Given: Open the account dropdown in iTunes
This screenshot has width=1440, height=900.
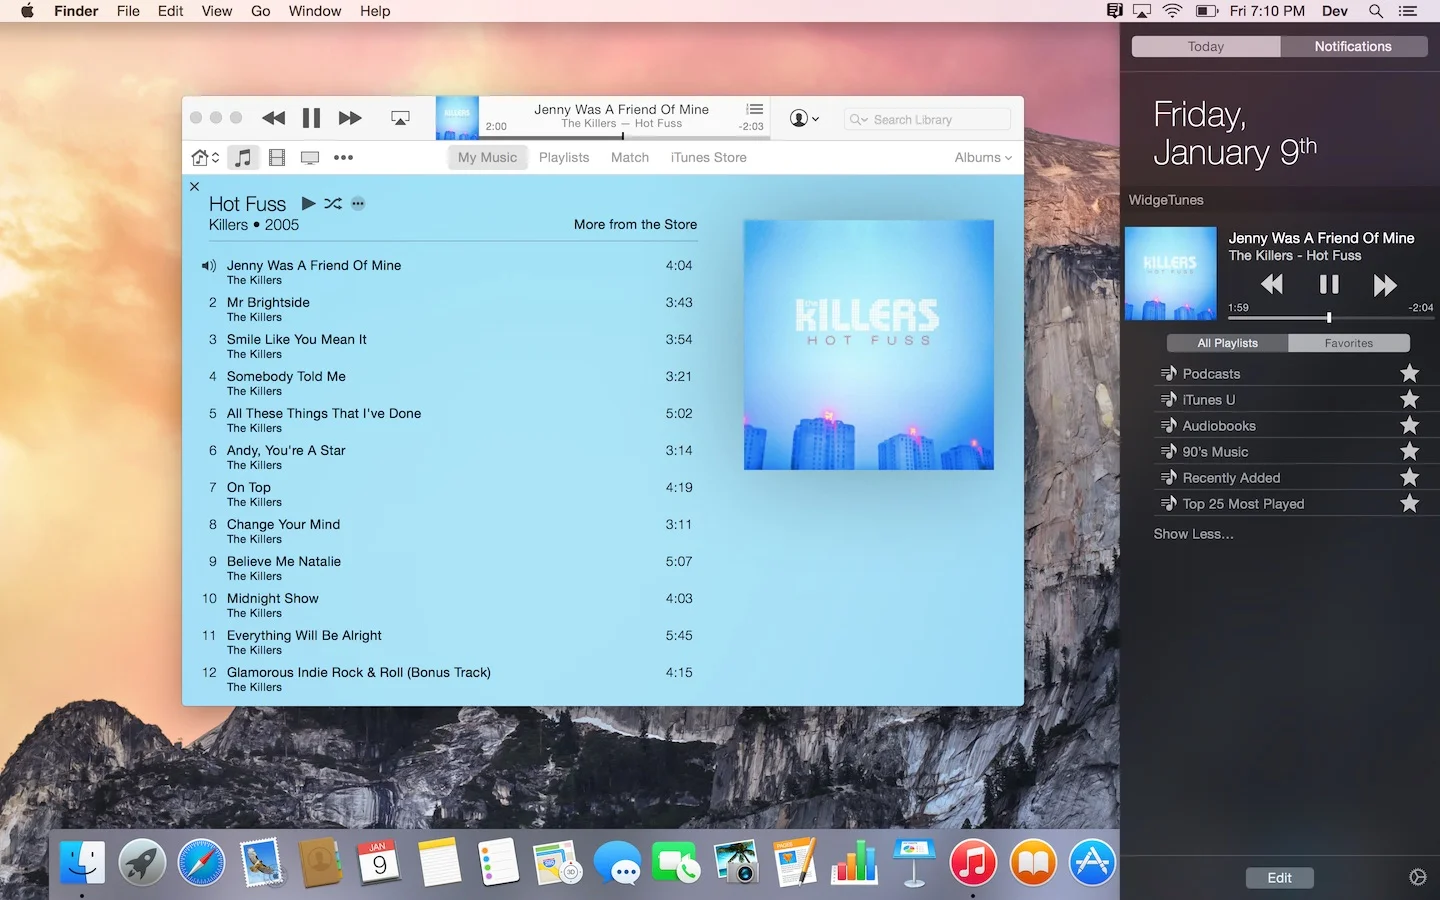Looking at the screenshot, I should (x=804, y=118).
